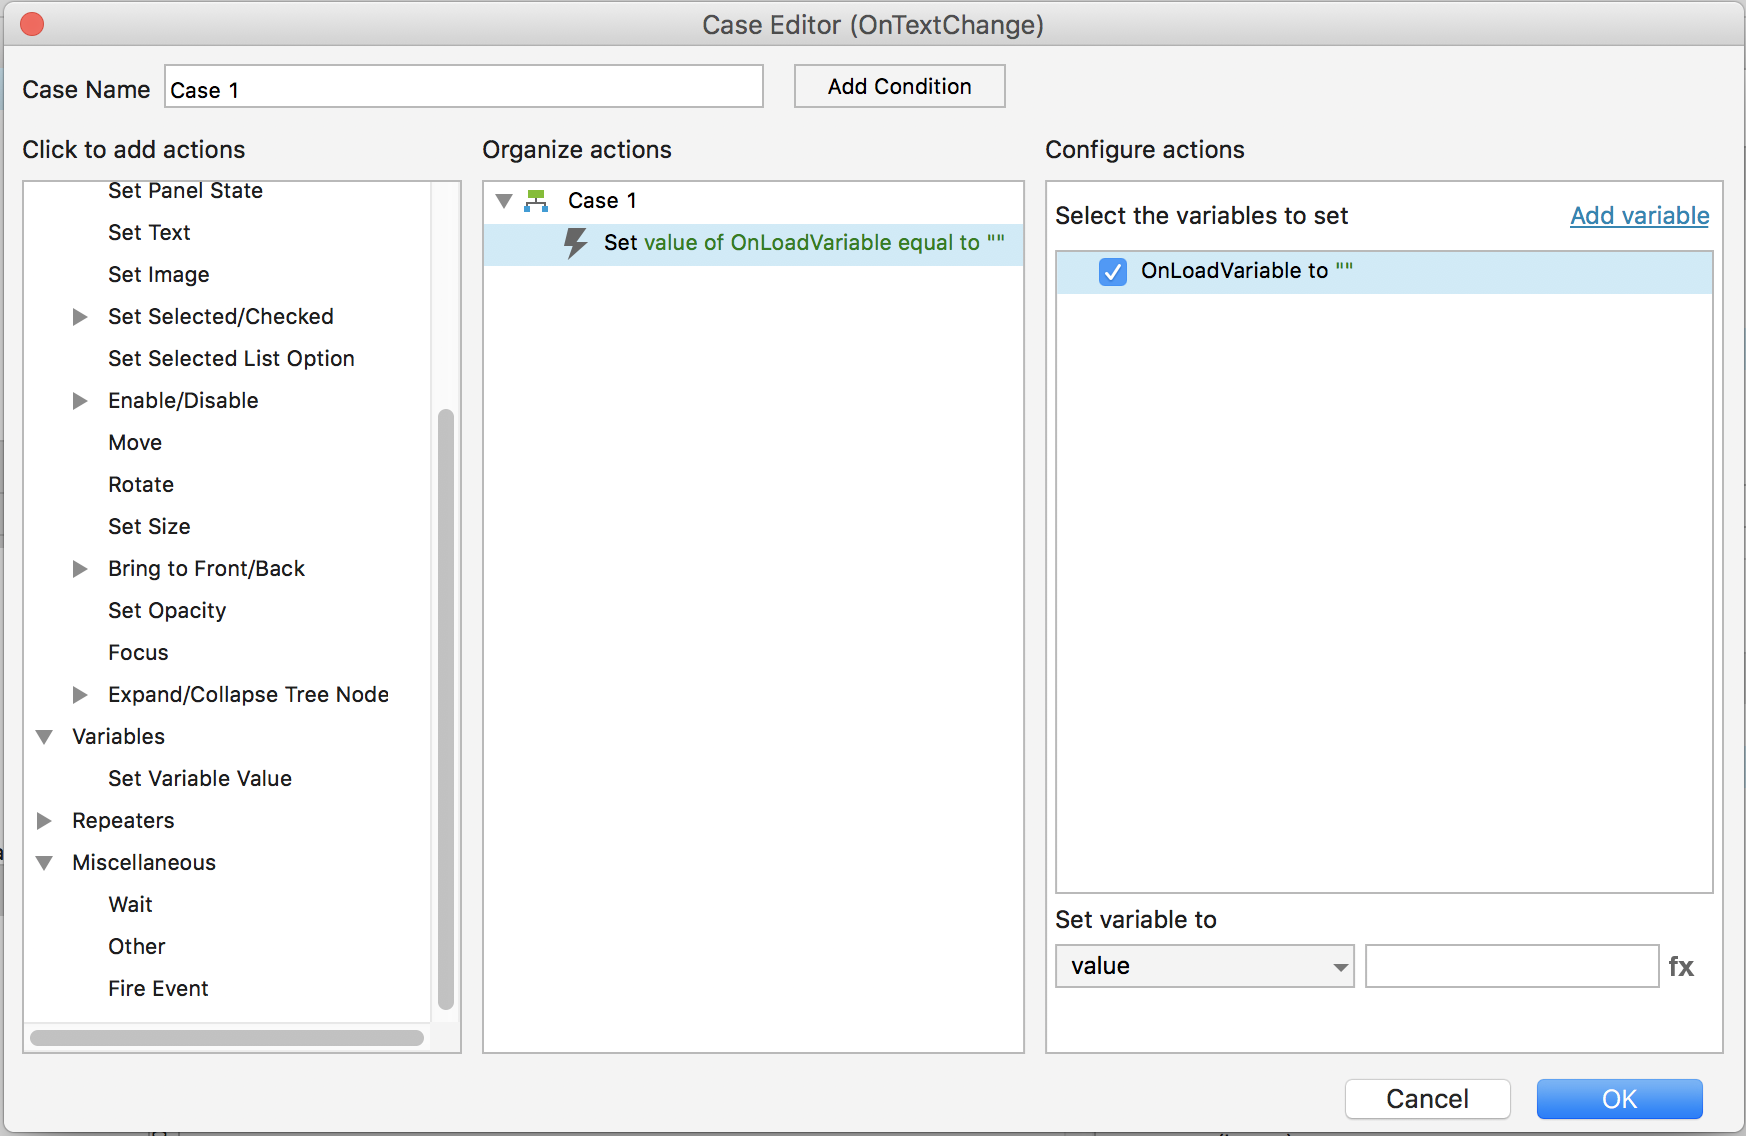Click the variable value input field
This screenshot has width=1746, height=1136.
tap(1511, 967)
